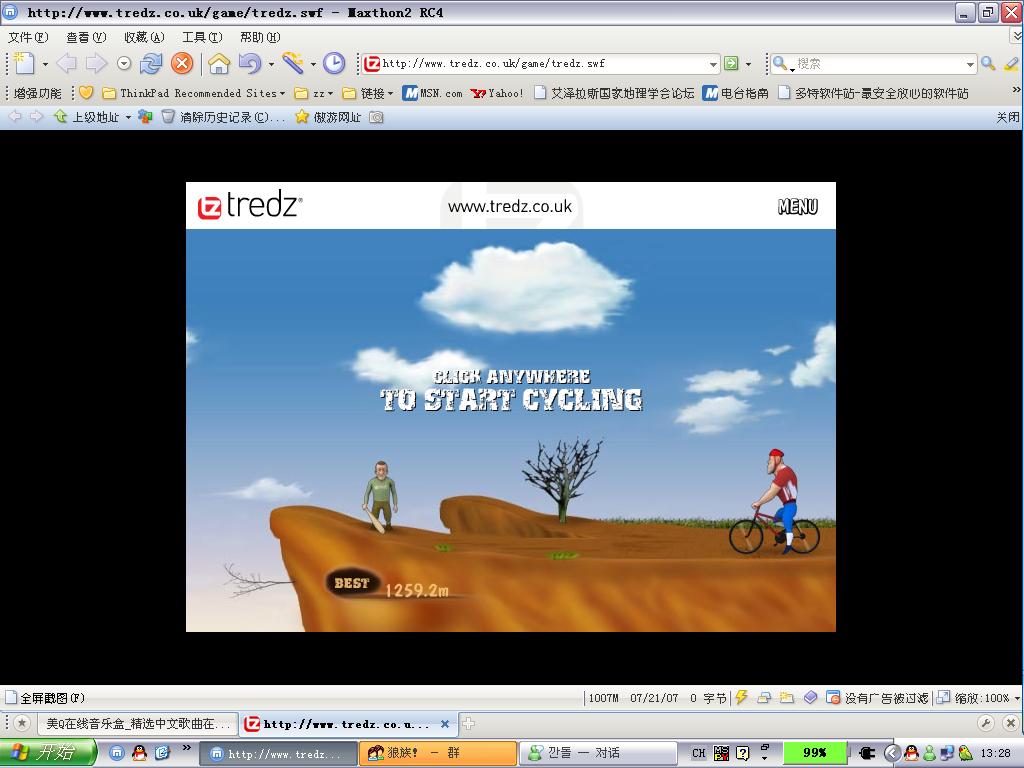
Task: Show hidden tray icons arrow
Action: click(x=892, y=753)
